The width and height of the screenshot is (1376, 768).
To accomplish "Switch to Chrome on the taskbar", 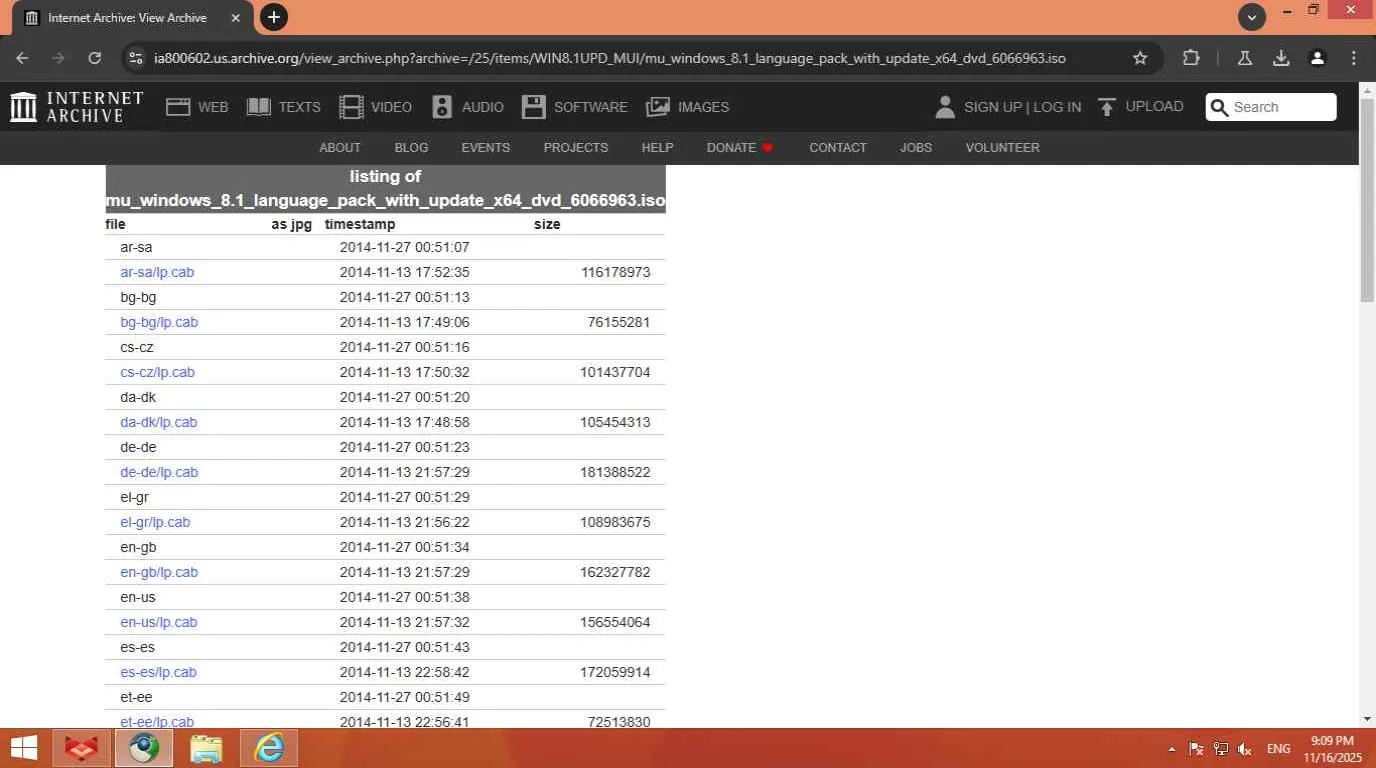I will (144, 748).
